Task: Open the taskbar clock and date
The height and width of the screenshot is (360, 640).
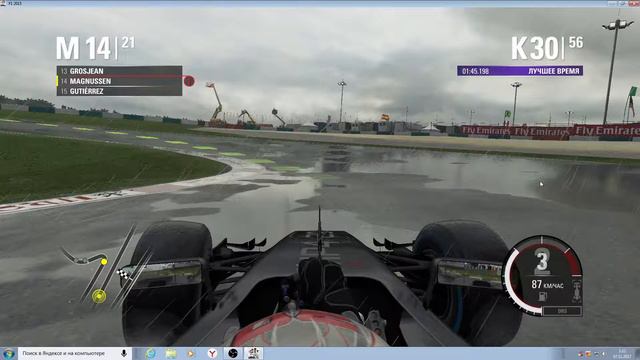Action: click(x=622, y=353)
